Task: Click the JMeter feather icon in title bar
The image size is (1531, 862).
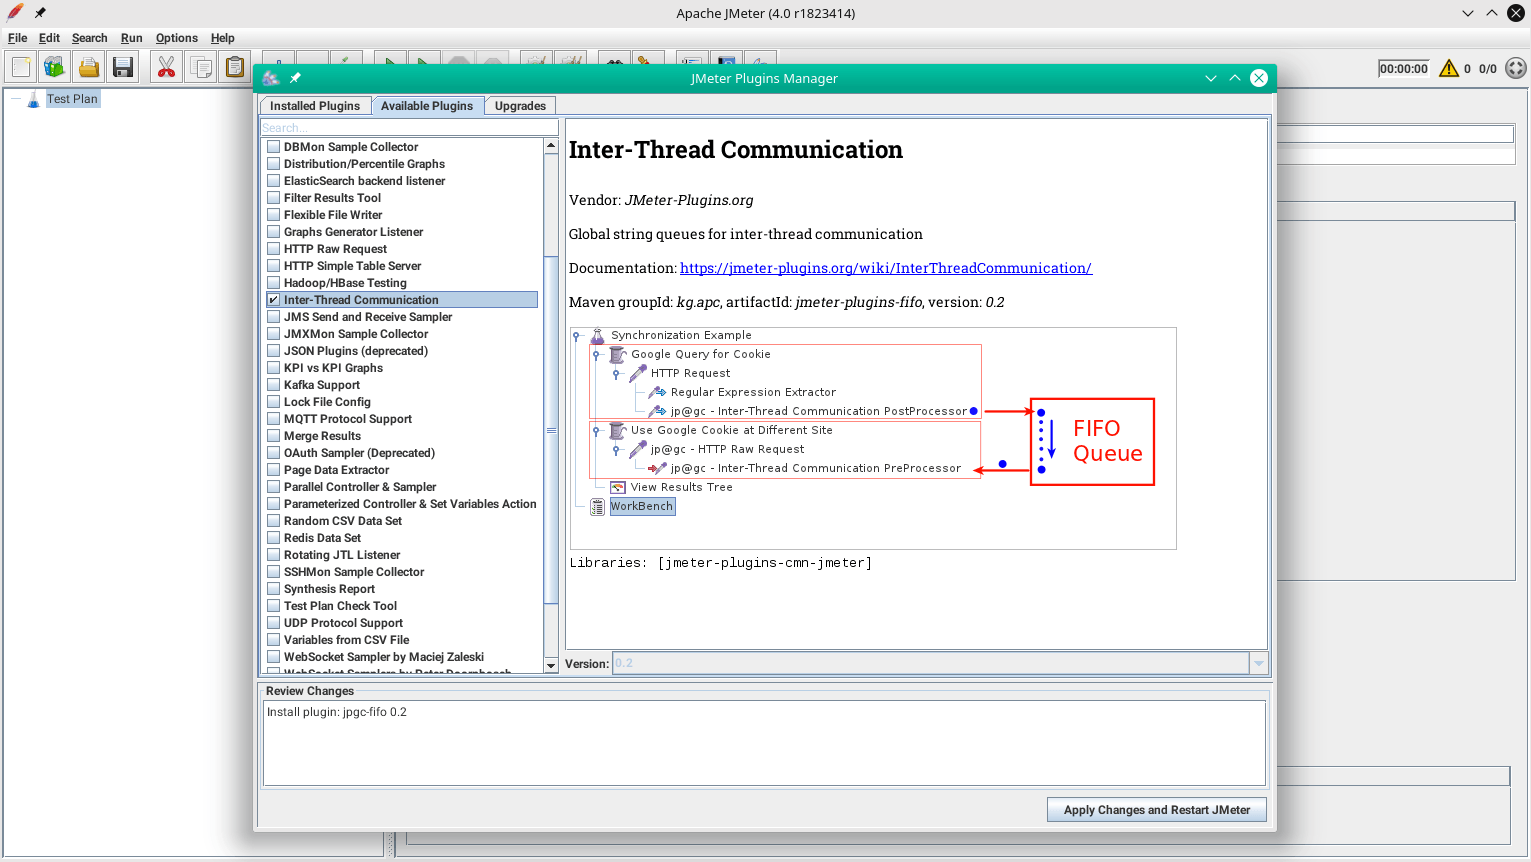Action: tap(15, 13)
